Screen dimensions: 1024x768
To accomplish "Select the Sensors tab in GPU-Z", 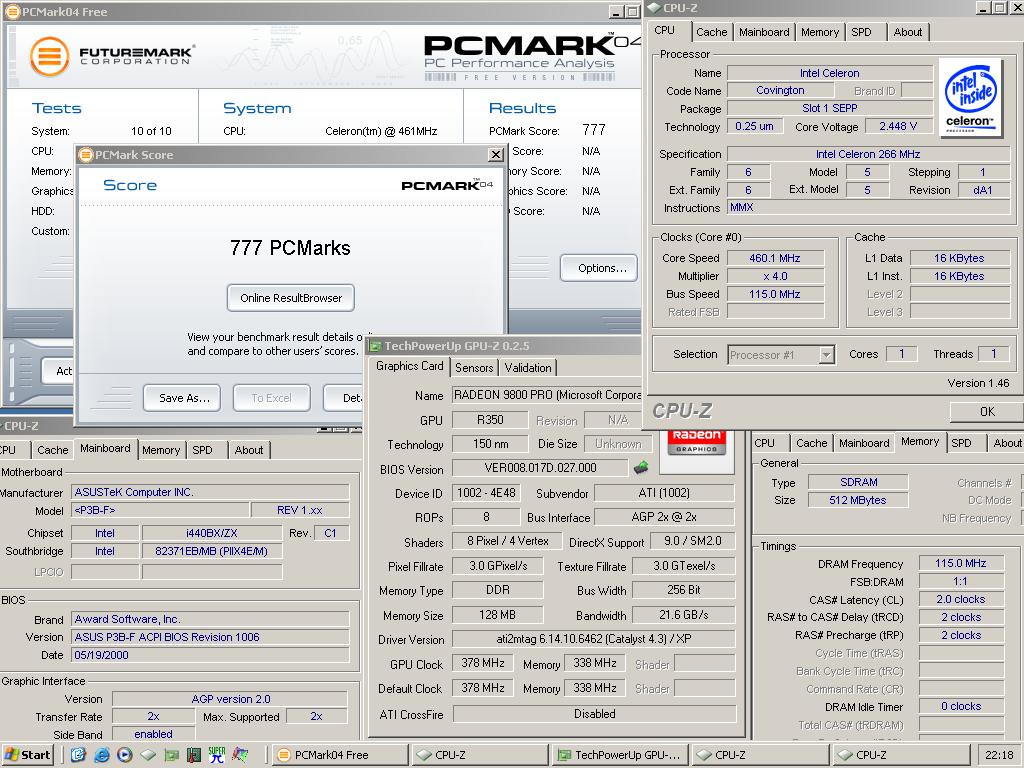I will coord(474,368).
